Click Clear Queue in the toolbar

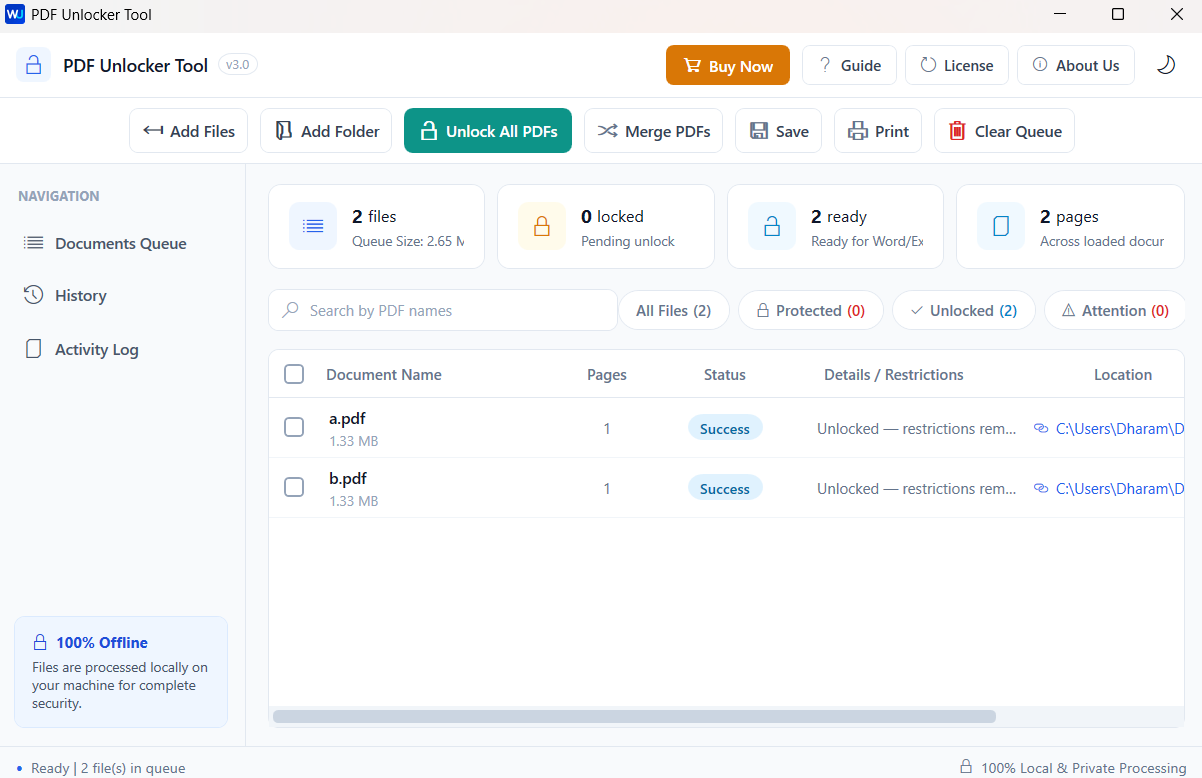(1004, 131)
